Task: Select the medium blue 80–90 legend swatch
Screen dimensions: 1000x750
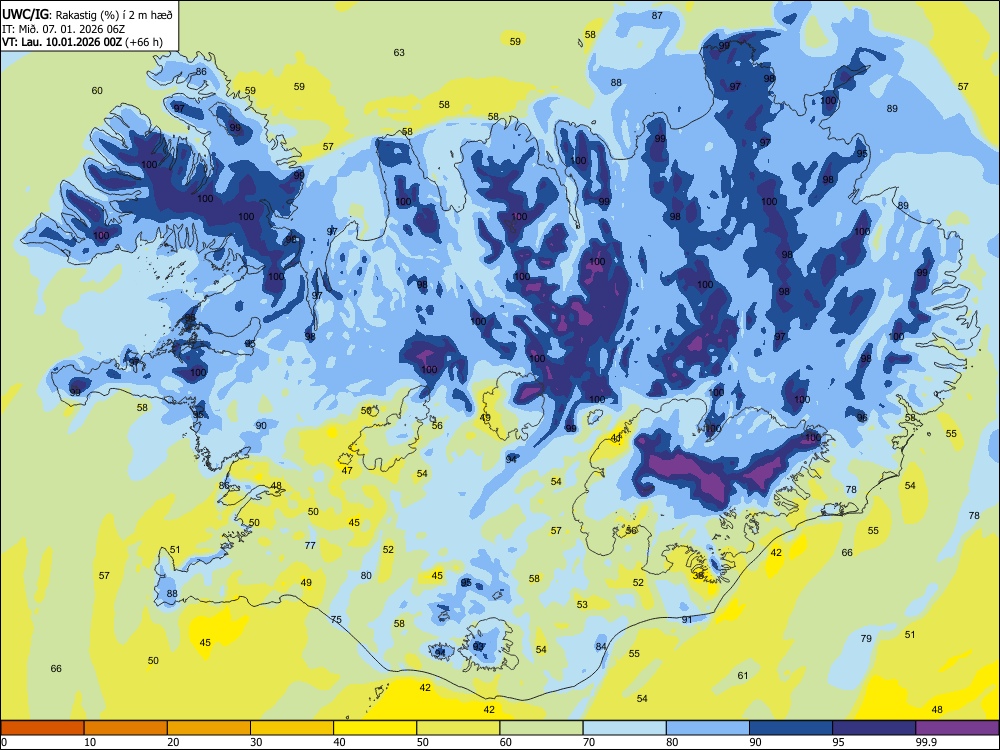Action: (708, 728)
